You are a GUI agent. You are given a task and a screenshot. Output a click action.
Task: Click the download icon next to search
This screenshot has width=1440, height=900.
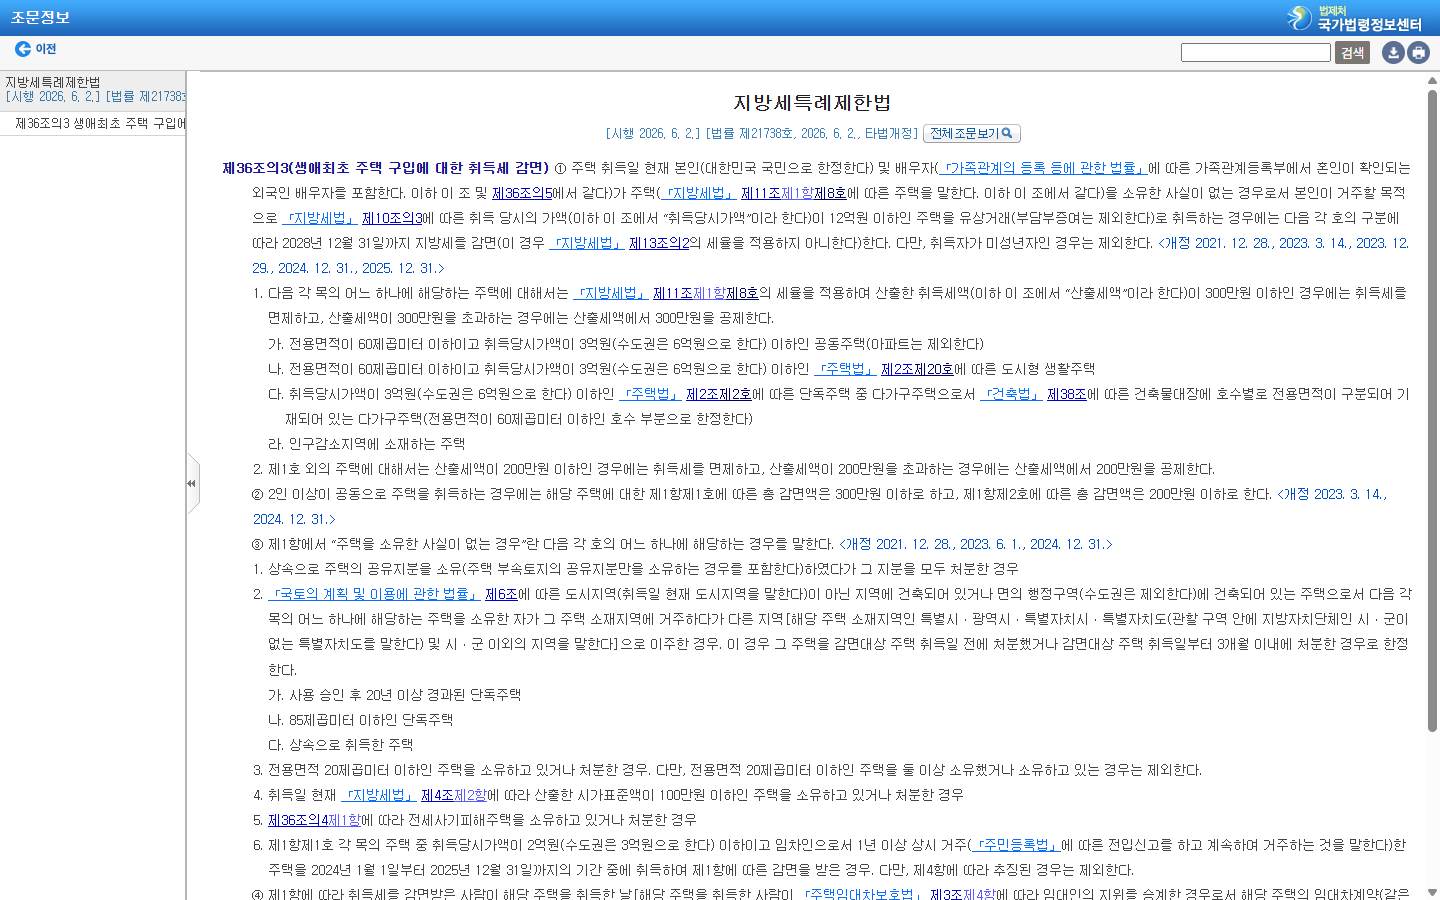1393,52
